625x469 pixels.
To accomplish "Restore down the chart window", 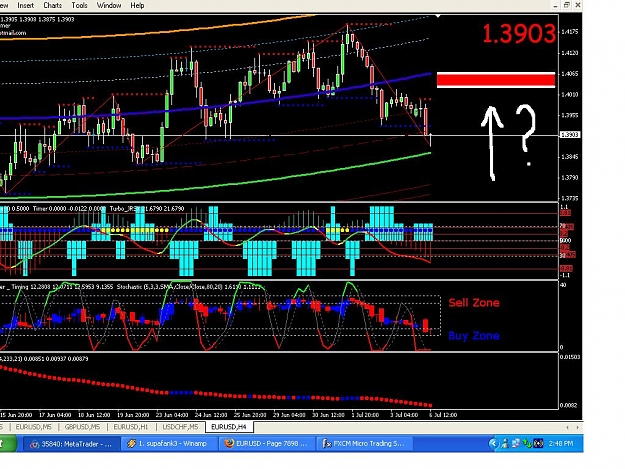I will click(x=566, y=5).
